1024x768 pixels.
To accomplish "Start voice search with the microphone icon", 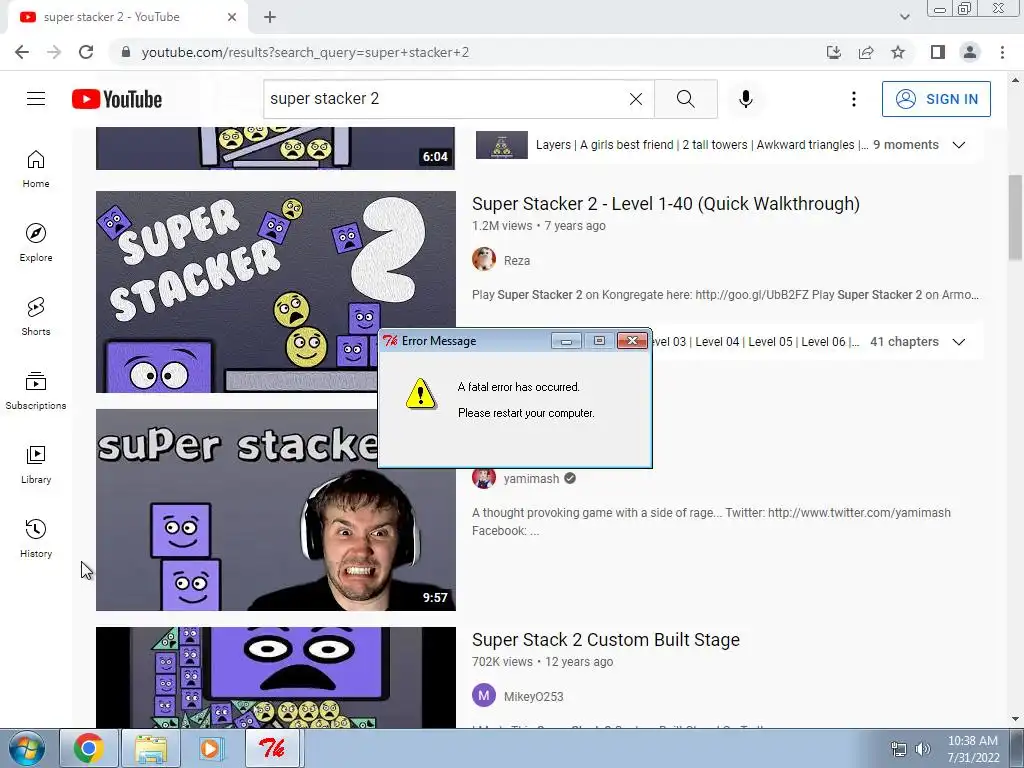I will pos(745,99).
